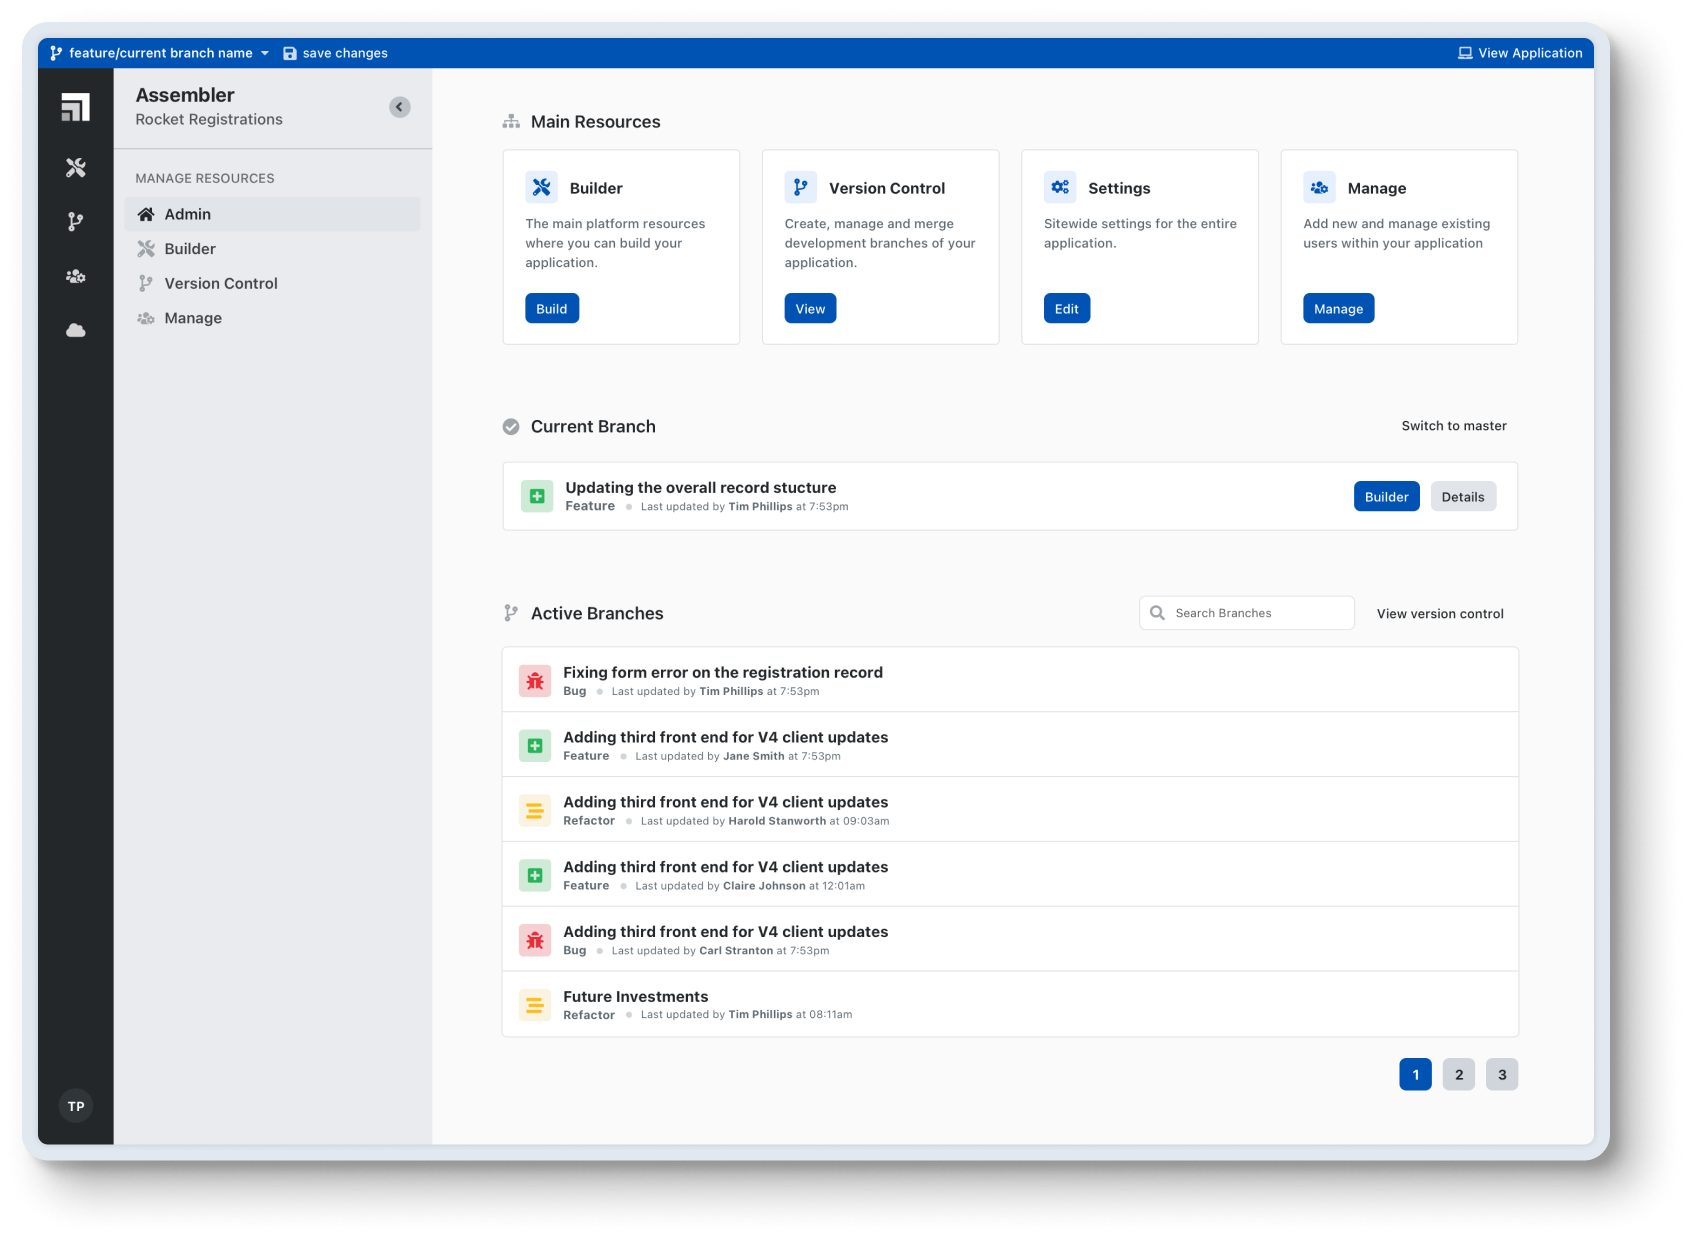Click the Main Resources sitemap icon
The height and width of the screenshot is (1239, 1688).
(511, 122)
